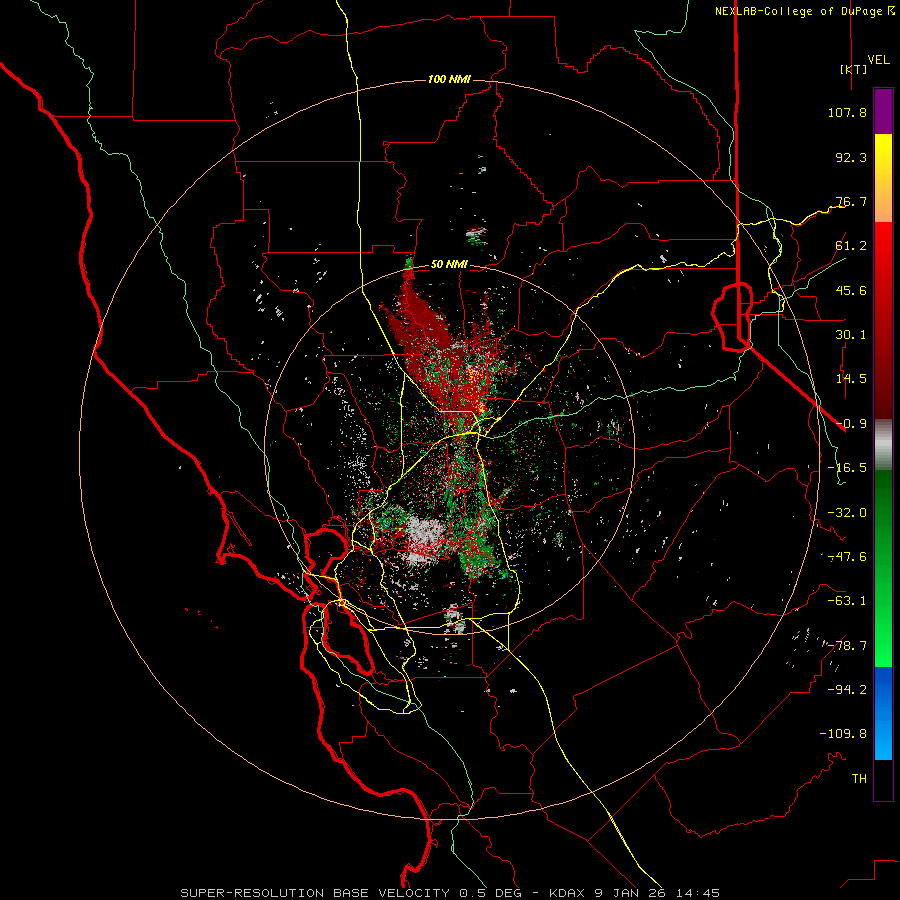Click the [KT] units label
This screenshot has width=900, height=900.
pos(854,69)
